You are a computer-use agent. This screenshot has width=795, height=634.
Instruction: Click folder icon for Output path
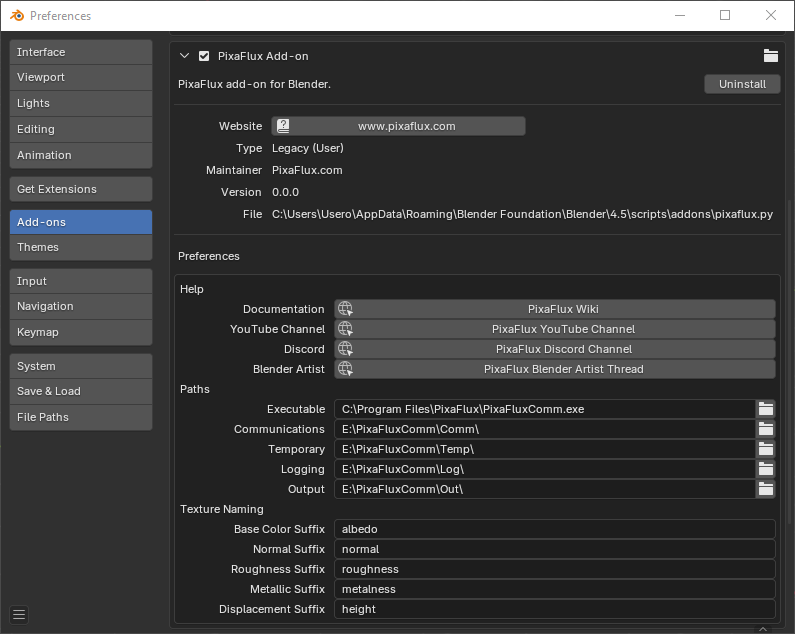point(766,489)
